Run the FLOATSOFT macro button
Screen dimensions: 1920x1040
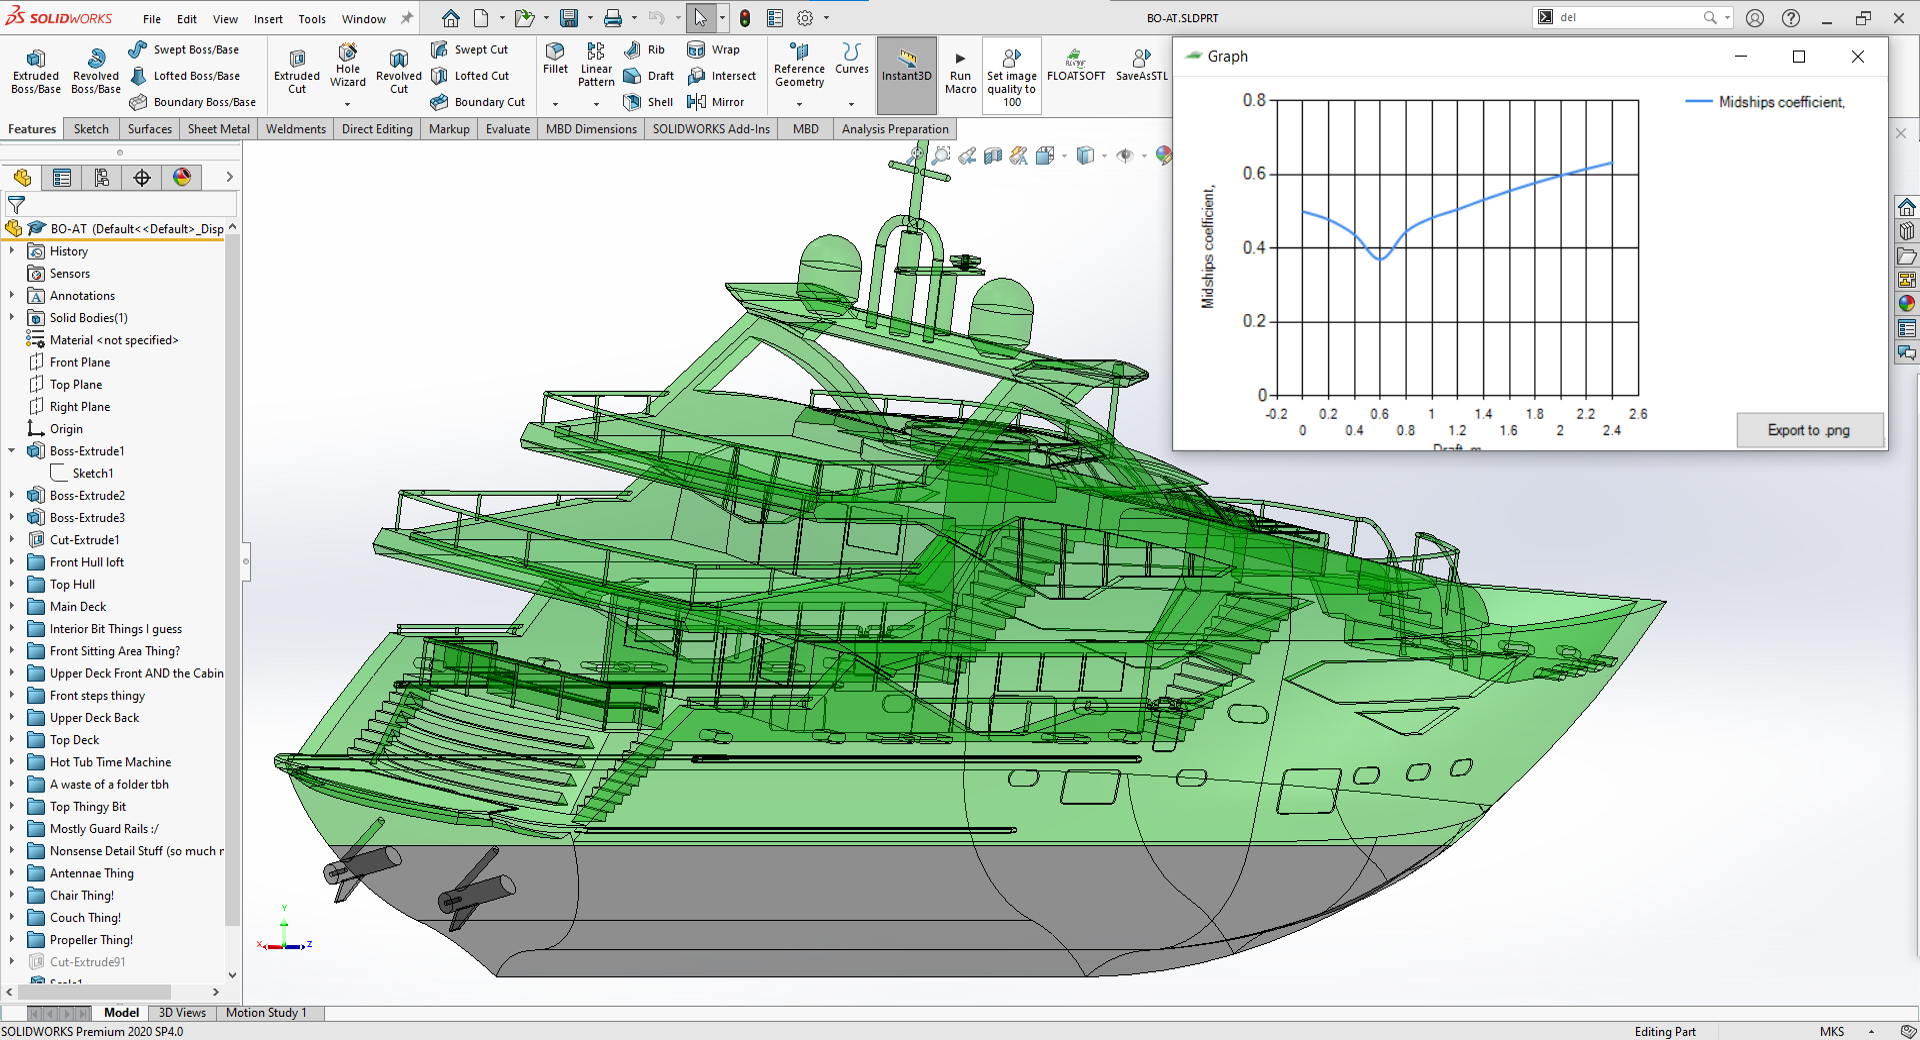tap(1075, 66)
